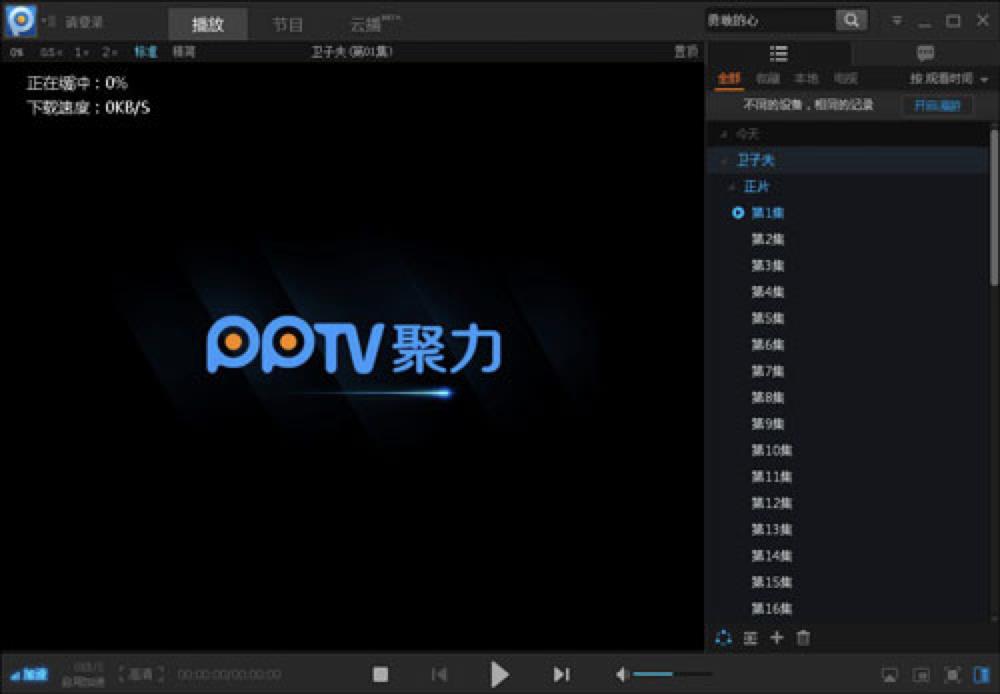The height and width of the screenshot is (694, 1000).
Task: Skip to the next episode icon
Action: click(x=561, y=674)
